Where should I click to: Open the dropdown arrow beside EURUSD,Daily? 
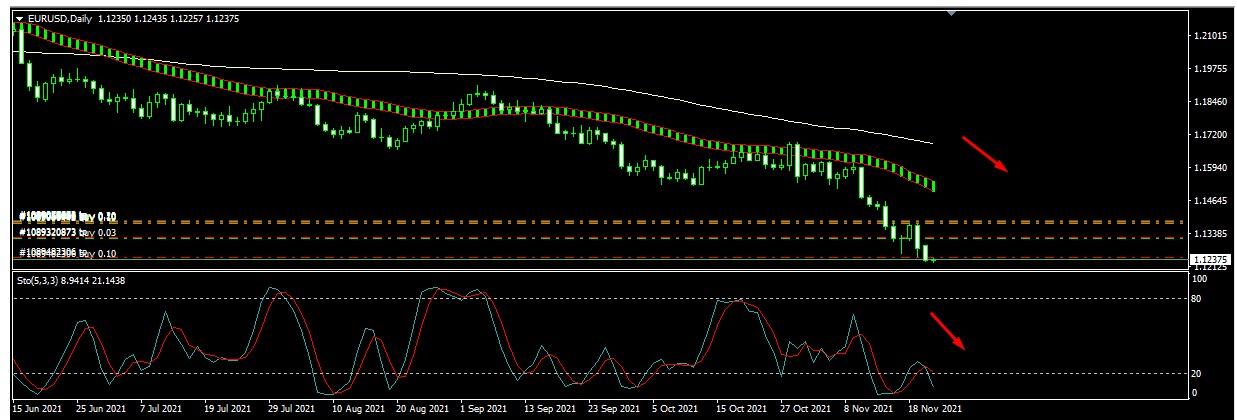click(19, 18)
